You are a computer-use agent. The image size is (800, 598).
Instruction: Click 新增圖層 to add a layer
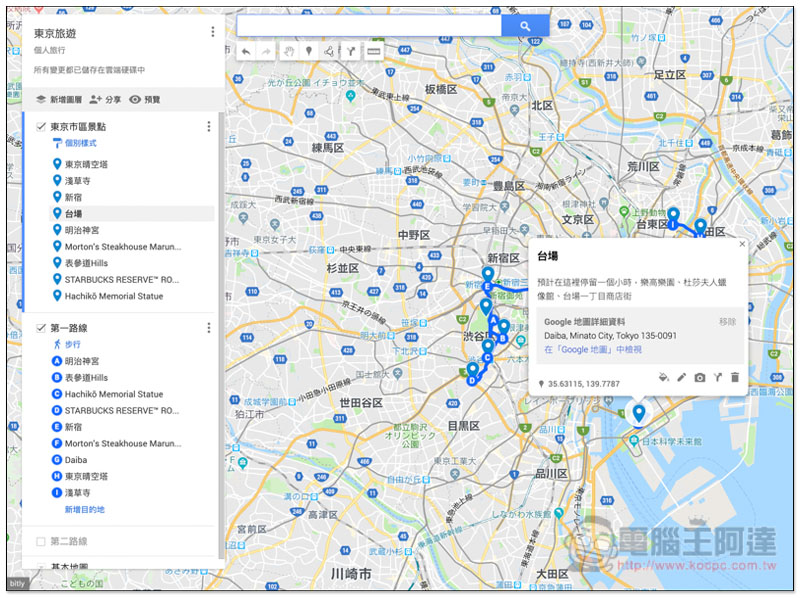click(59, 99)
